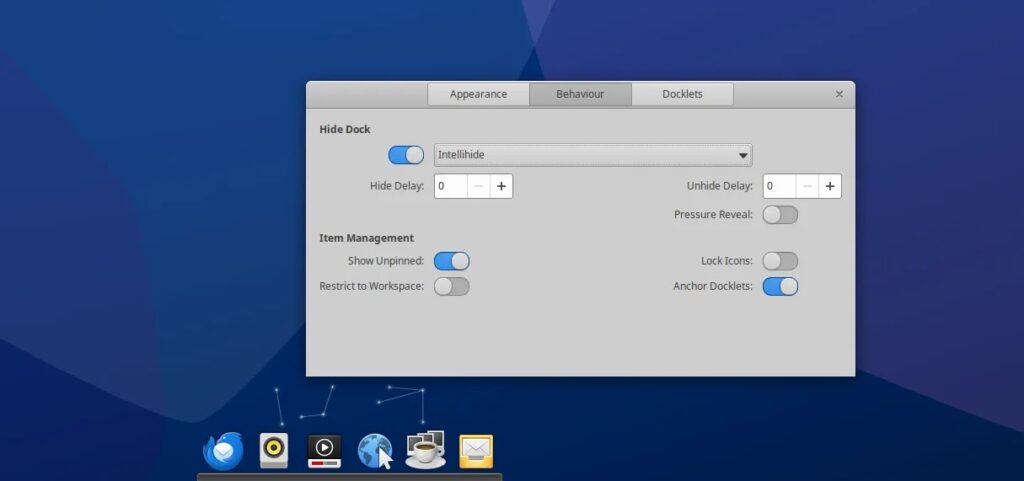The image size is (1024, 481).
Task: Decrease Unhide Delay with minus button
Action: pyautogui.click(x=807, y=186)
